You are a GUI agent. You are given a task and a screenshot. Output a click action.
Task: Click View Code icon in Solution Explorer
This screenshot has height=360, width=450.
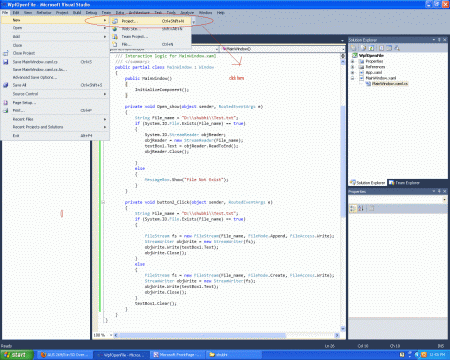coord(382,48)
